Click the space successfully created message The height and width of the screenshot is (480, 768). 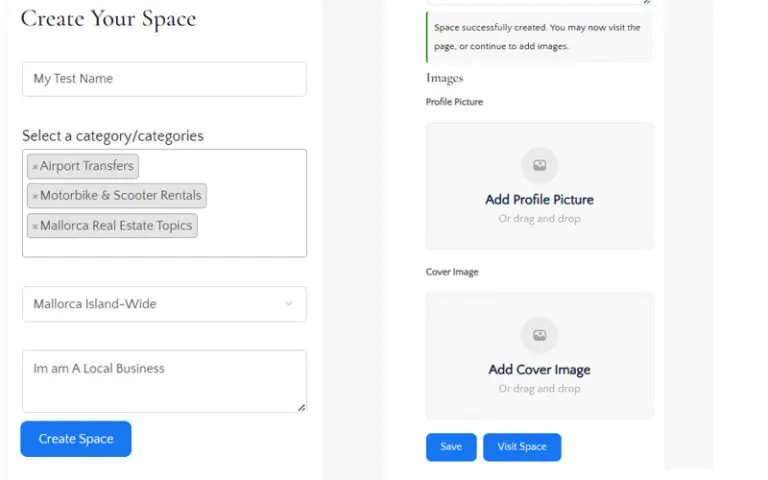pyautogui.click(x=538, y=37)
